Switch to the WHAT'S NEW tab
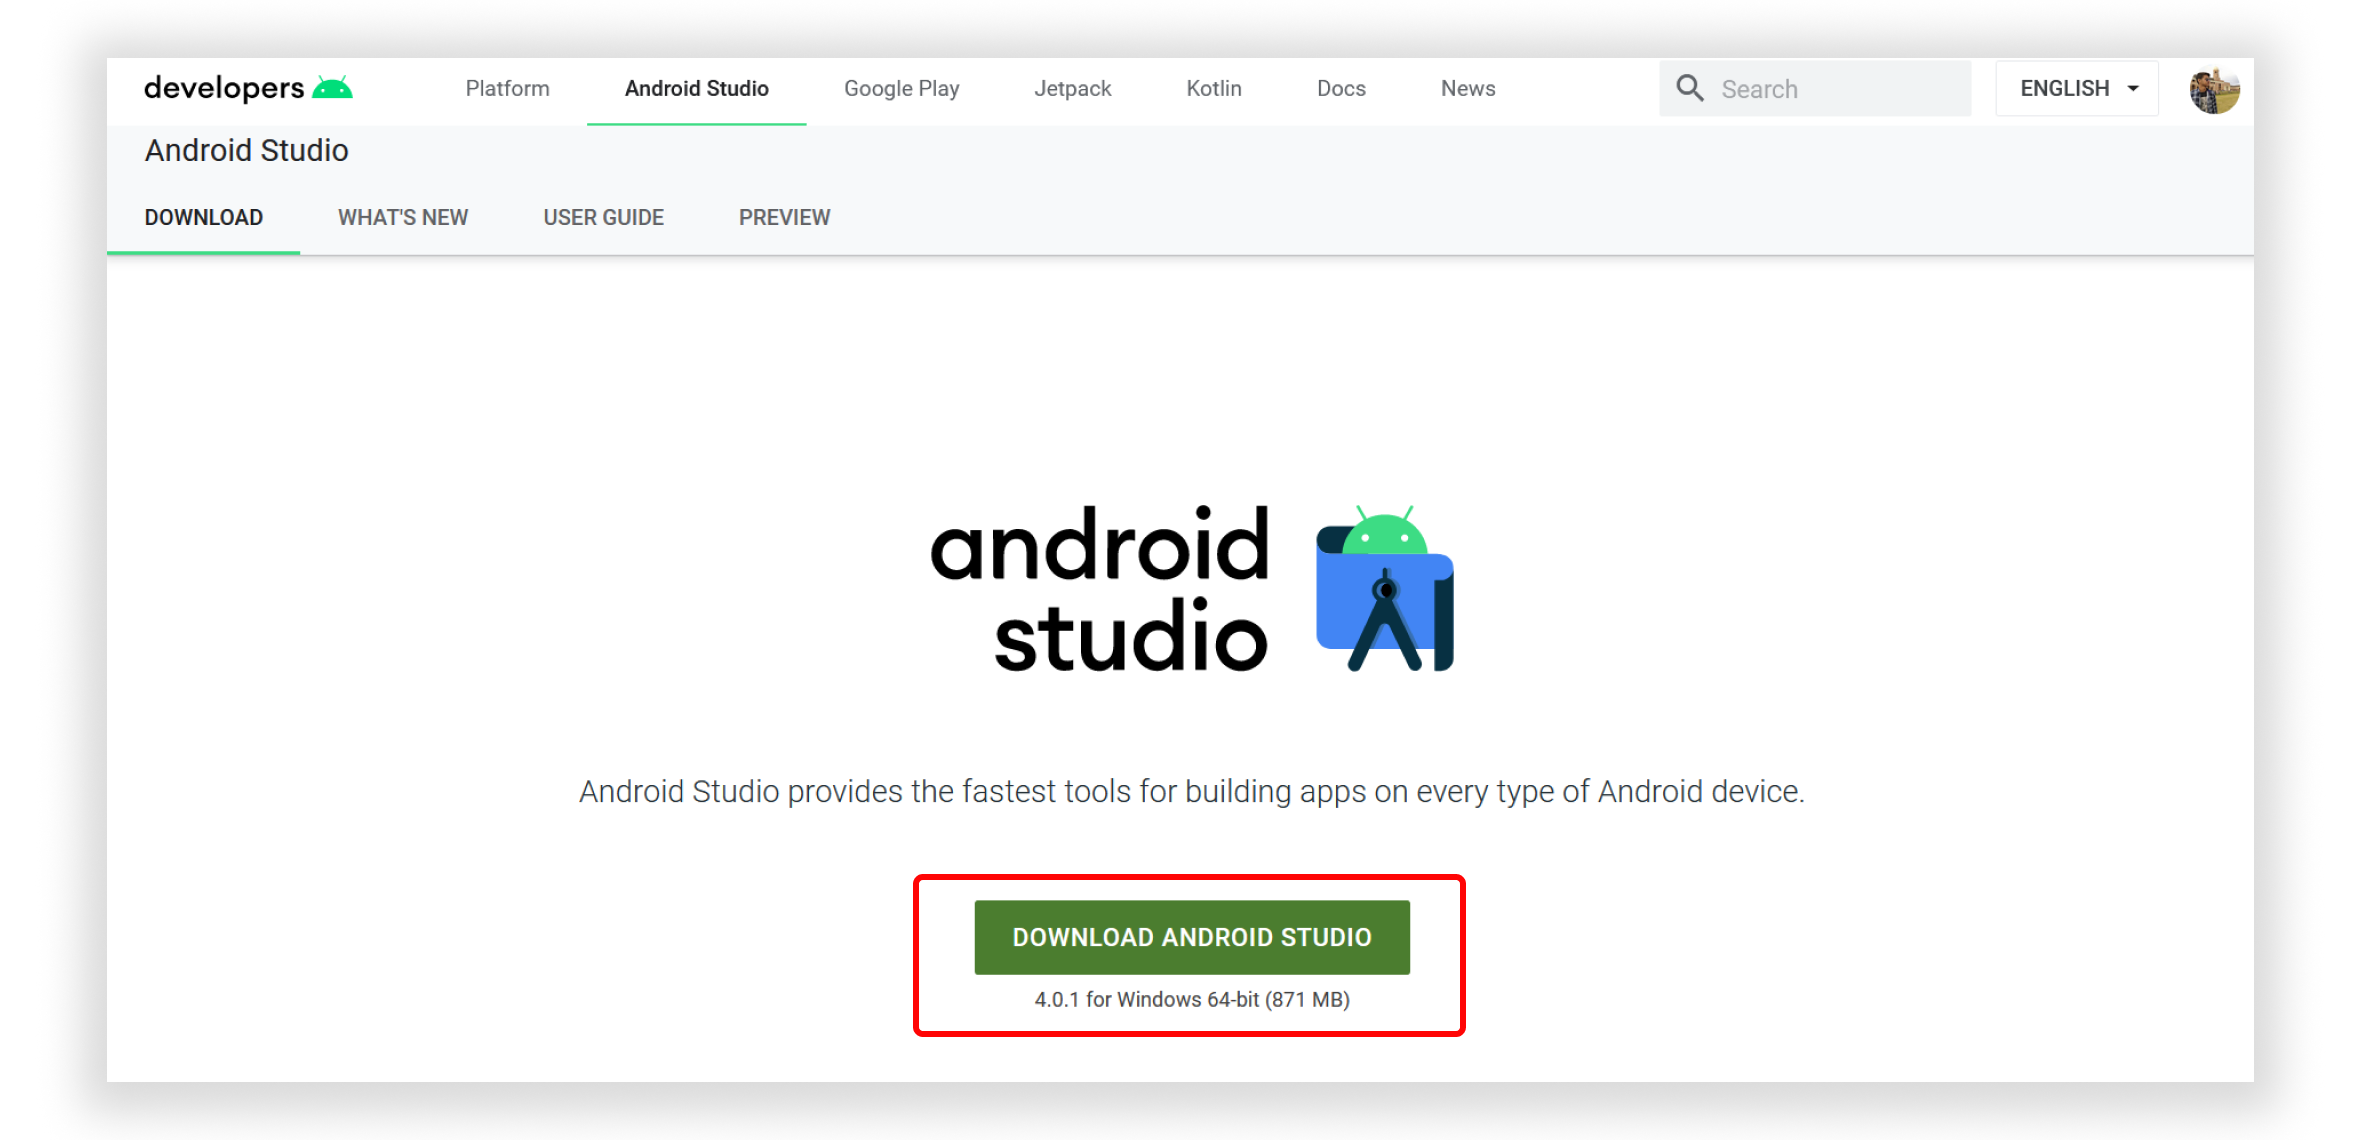 pos(402,217)
